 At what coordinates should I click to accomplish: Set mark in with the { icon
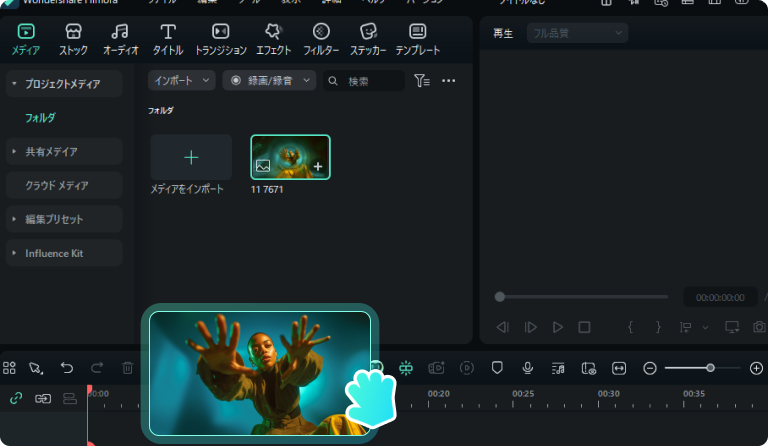pyautogui.click(x=631, y=327)
